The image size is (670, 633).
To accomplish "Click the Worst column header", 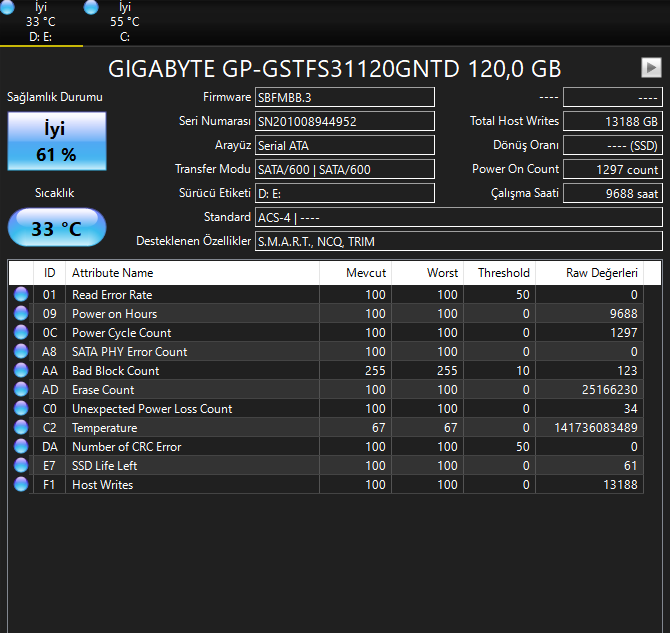I will pos(428,273).
